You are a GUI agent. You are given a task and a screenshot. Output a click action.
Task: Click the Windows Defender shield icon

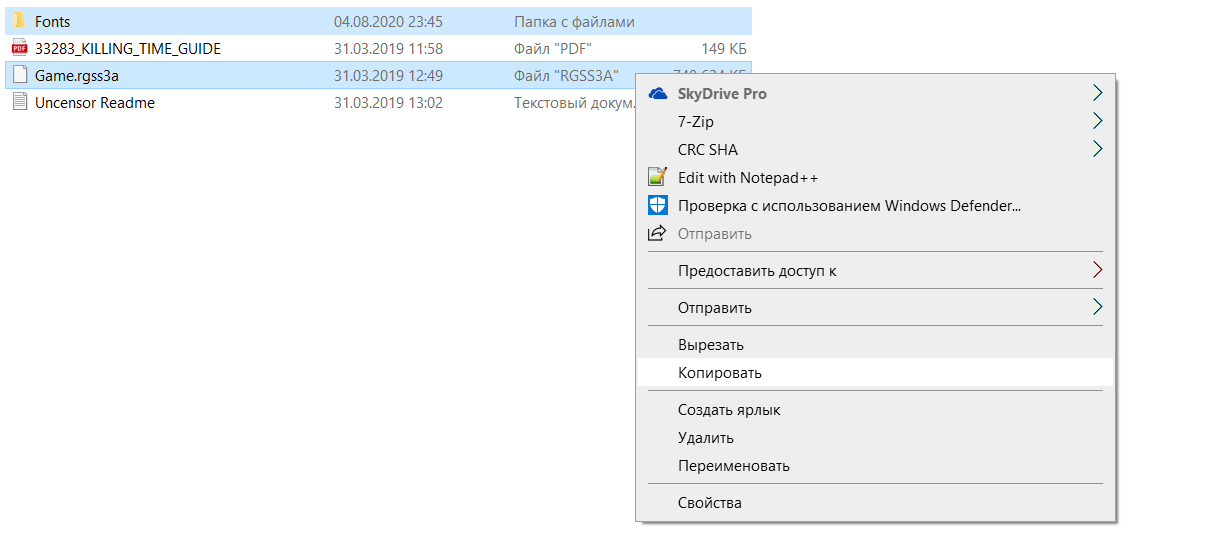click(657, 206)
